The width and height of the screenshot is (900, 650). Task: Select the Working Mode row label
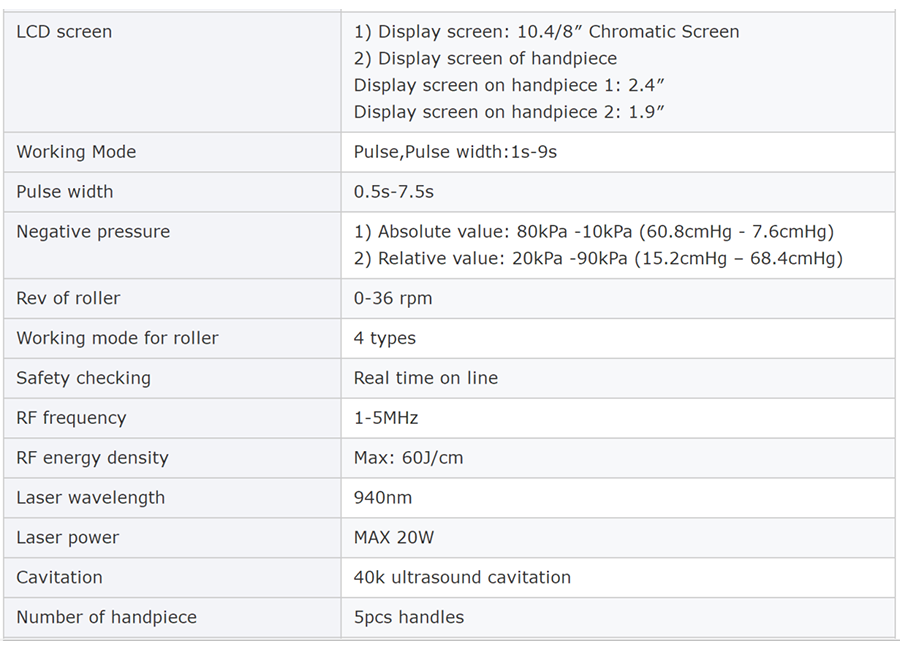coord(76,152)
